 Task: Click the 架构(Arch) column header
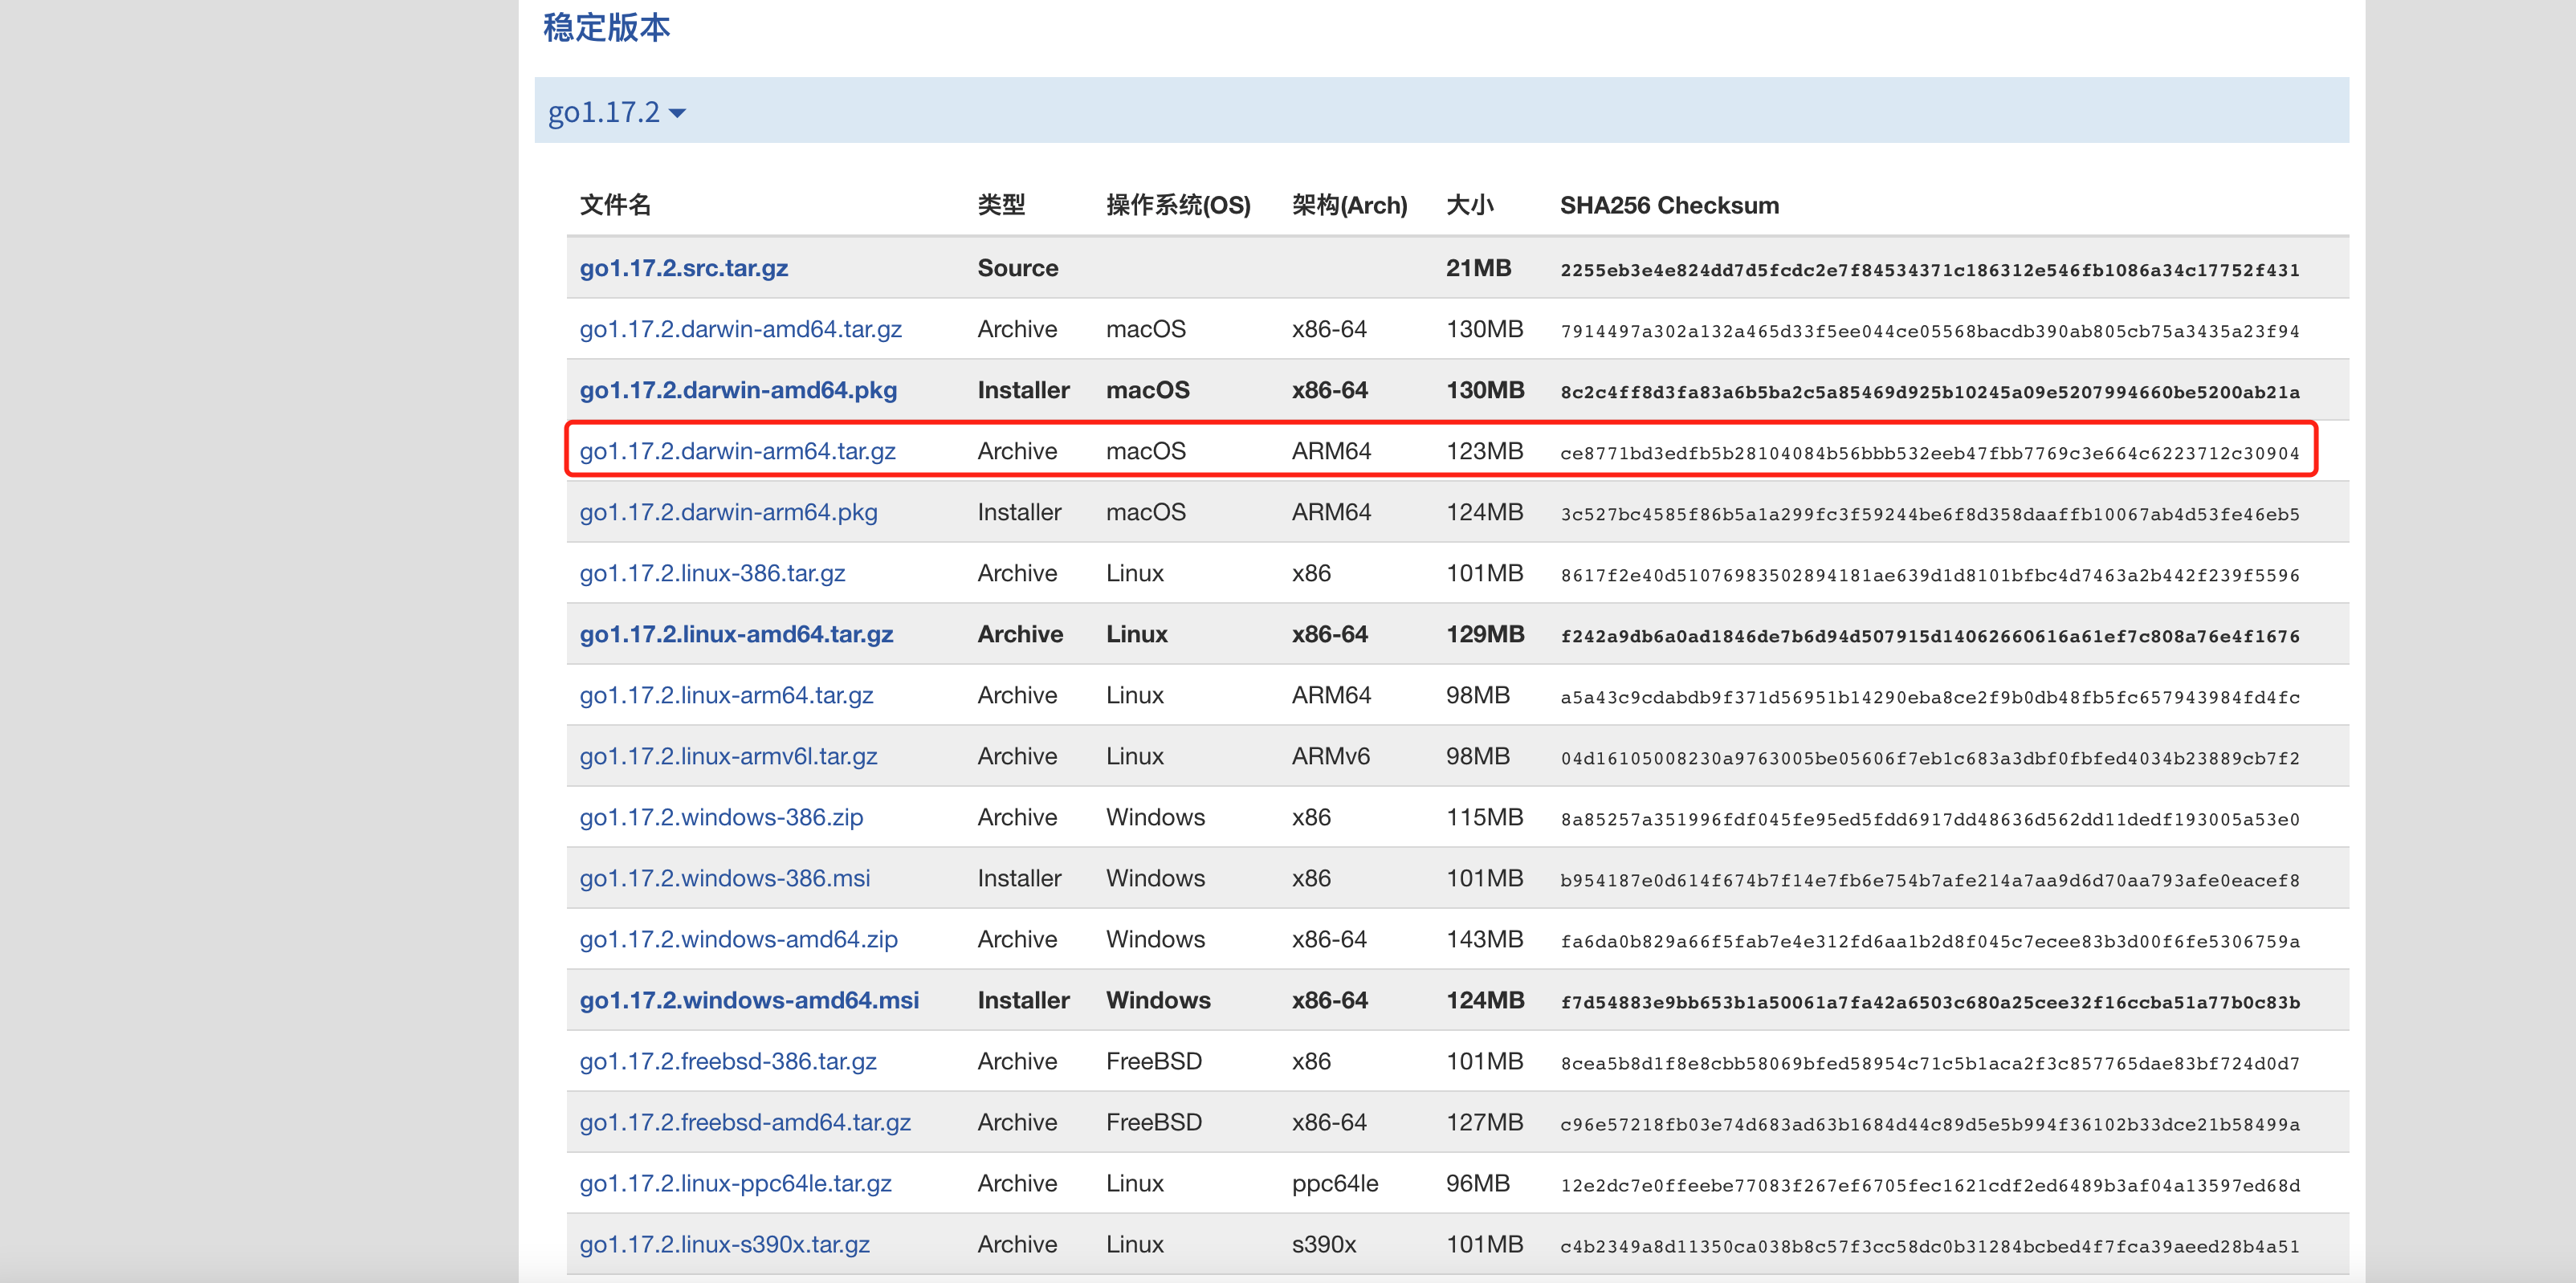[1349, 205]
